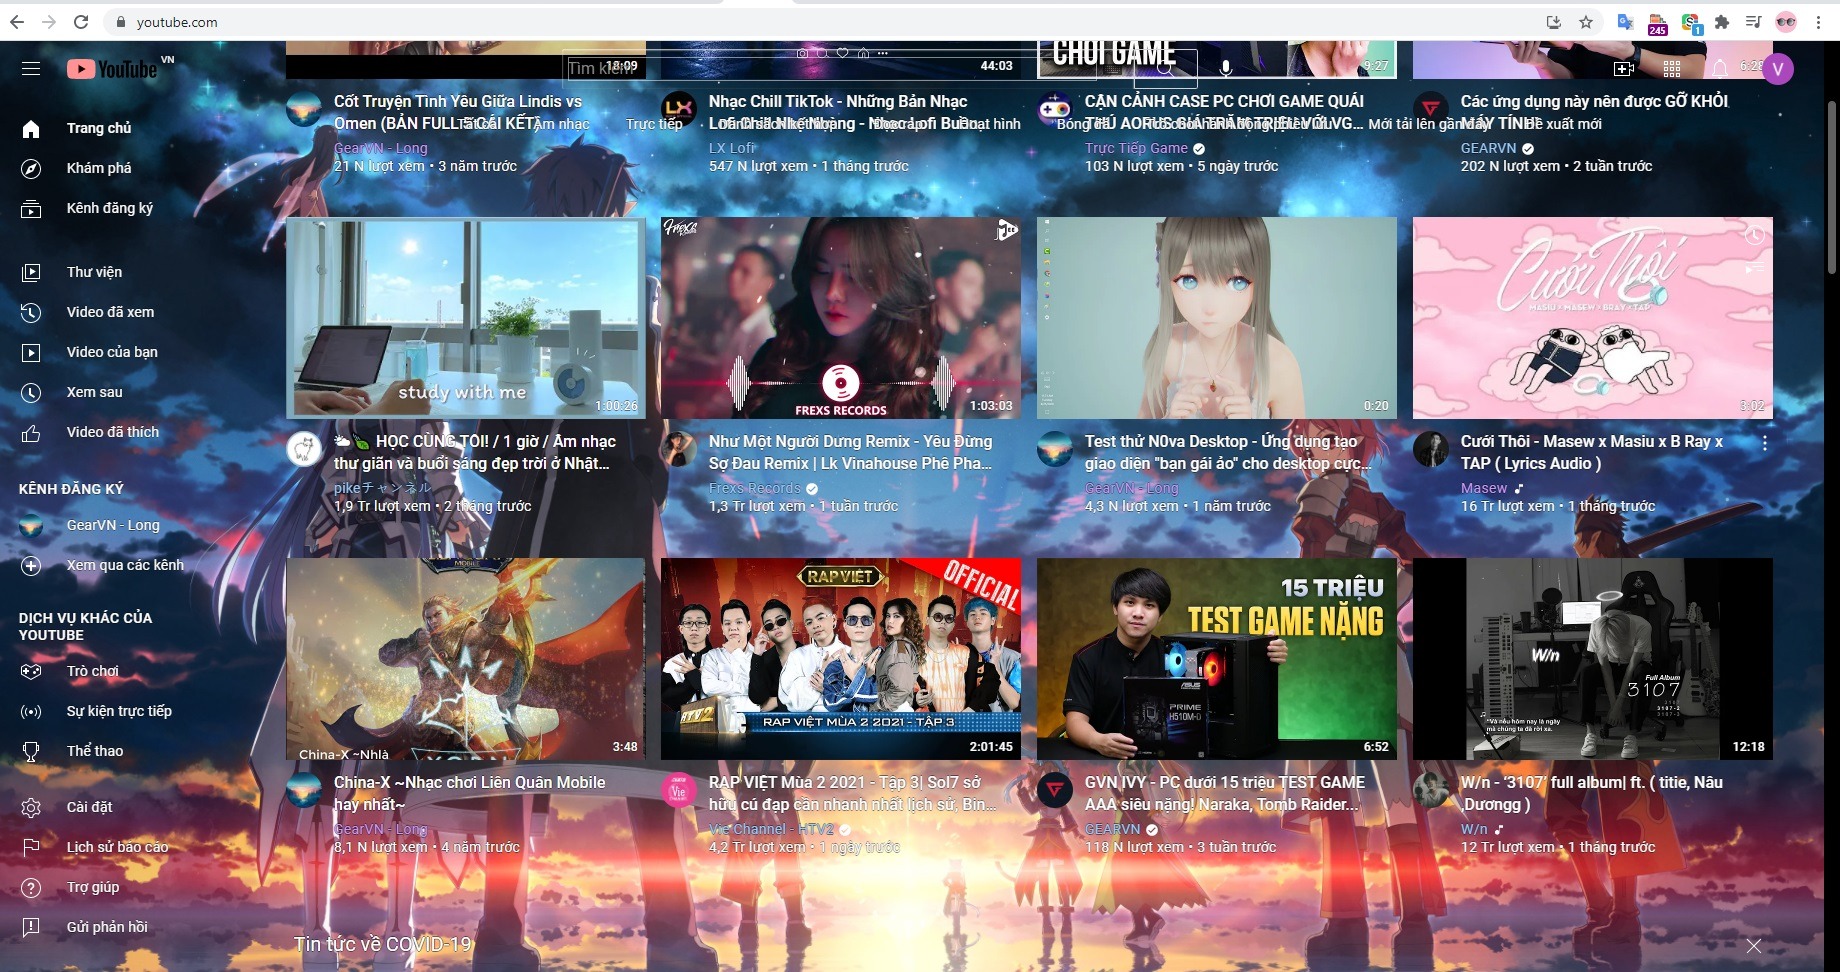1840x972 pixels.
Task: Open the purple V account avatar
Action: (1778, 68)
